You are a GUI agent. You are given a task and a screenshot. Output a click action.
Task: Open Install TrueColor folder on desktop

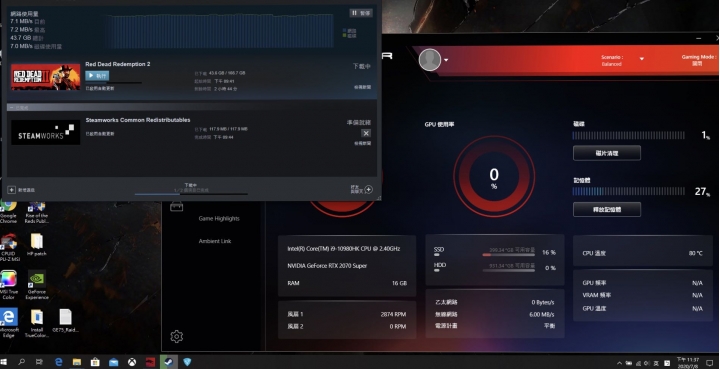(x=37, y=323)
